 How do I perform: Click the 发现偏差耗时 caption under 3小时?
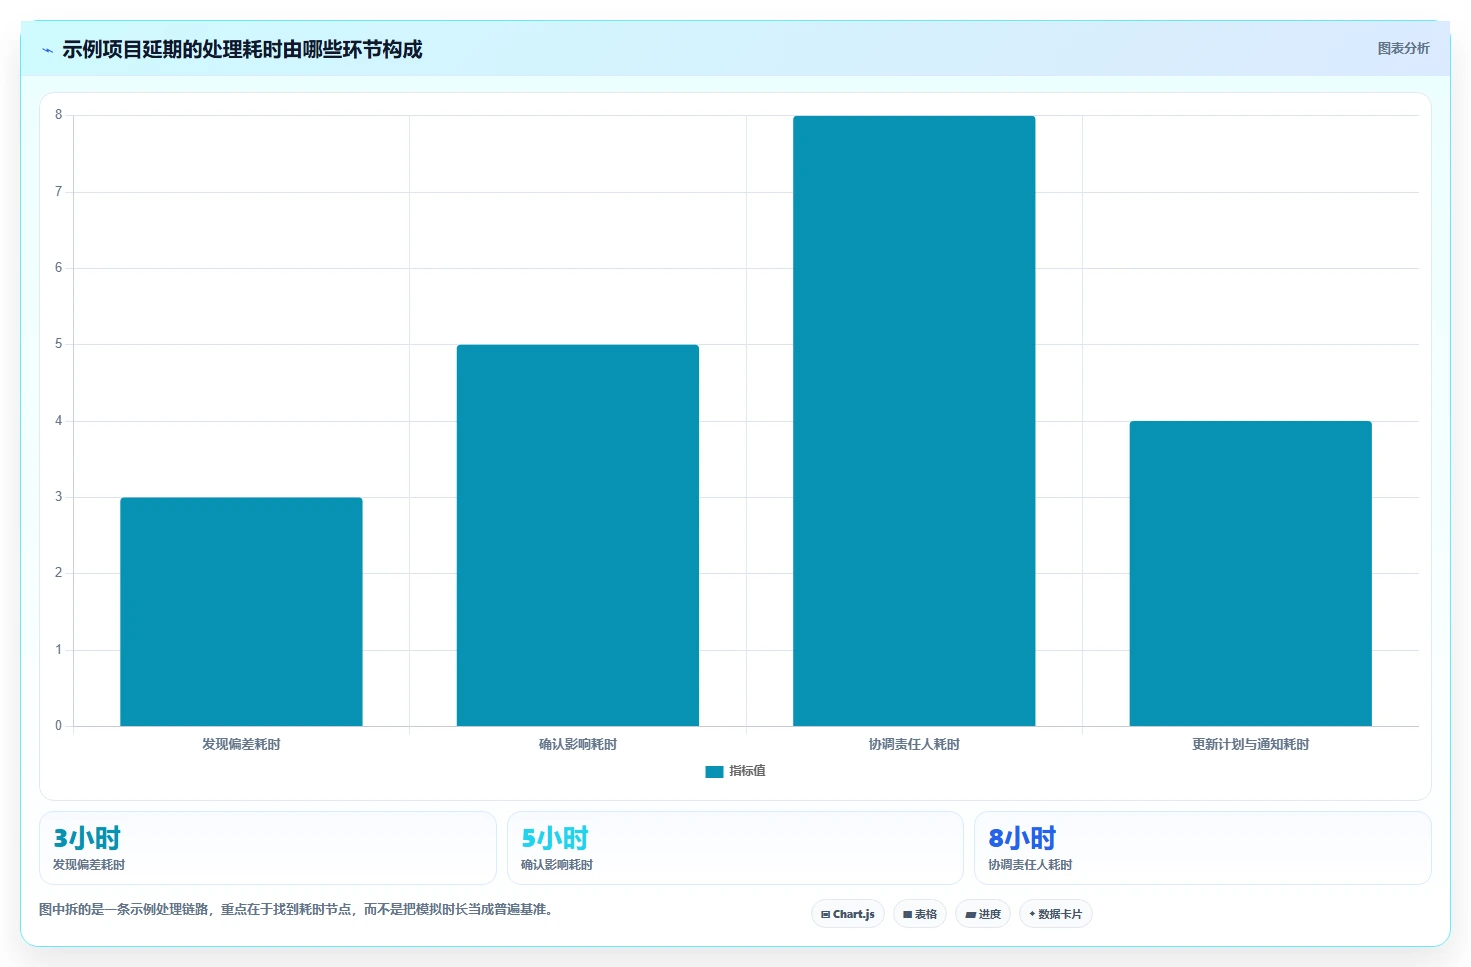[89, 865]
